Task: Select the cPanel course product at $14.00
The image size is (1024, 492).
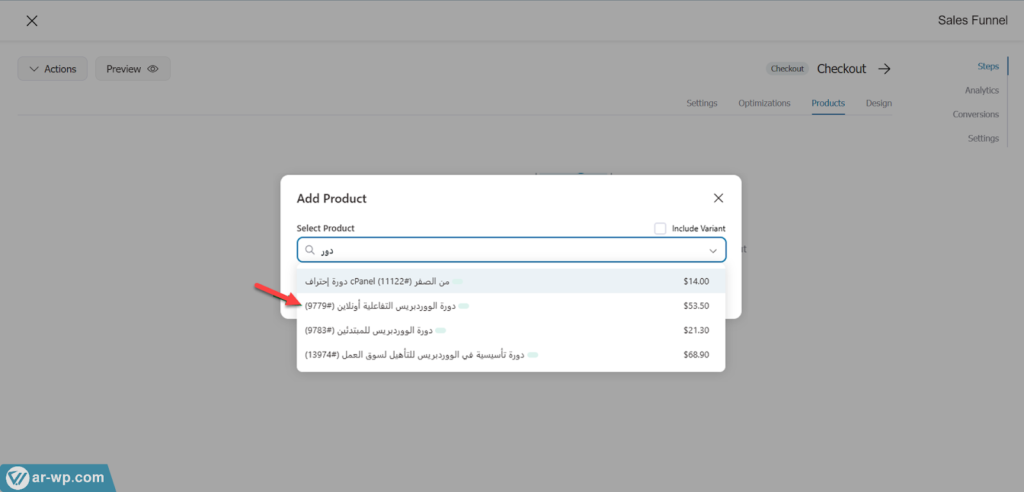Action: [510, 282]
